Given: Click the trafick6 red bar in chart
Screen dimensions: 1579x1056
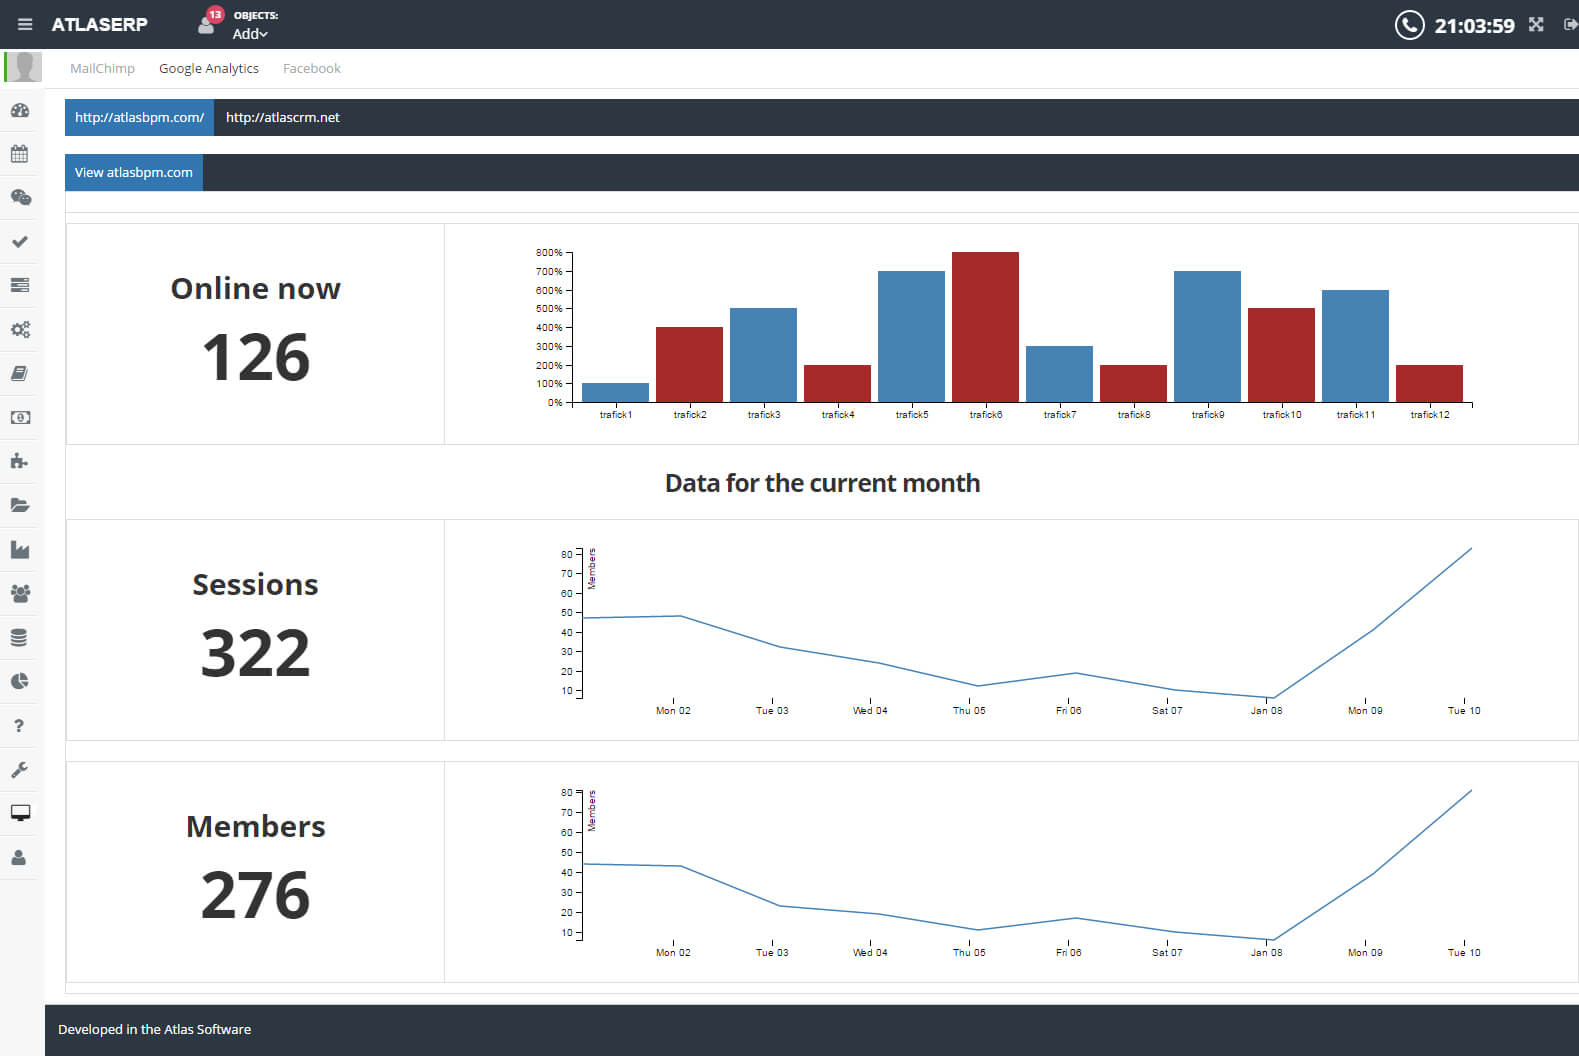Looking at the screenshot, I should pyautogui.click(x=985, y=327).
